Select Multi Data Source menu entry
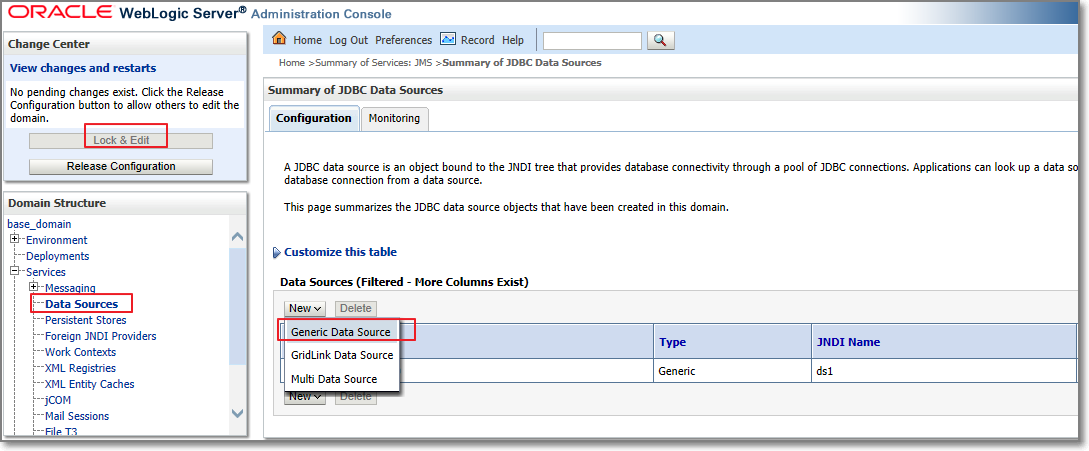Image resolution: width=1089 pixels, height=451 pixels. point(334,379)
